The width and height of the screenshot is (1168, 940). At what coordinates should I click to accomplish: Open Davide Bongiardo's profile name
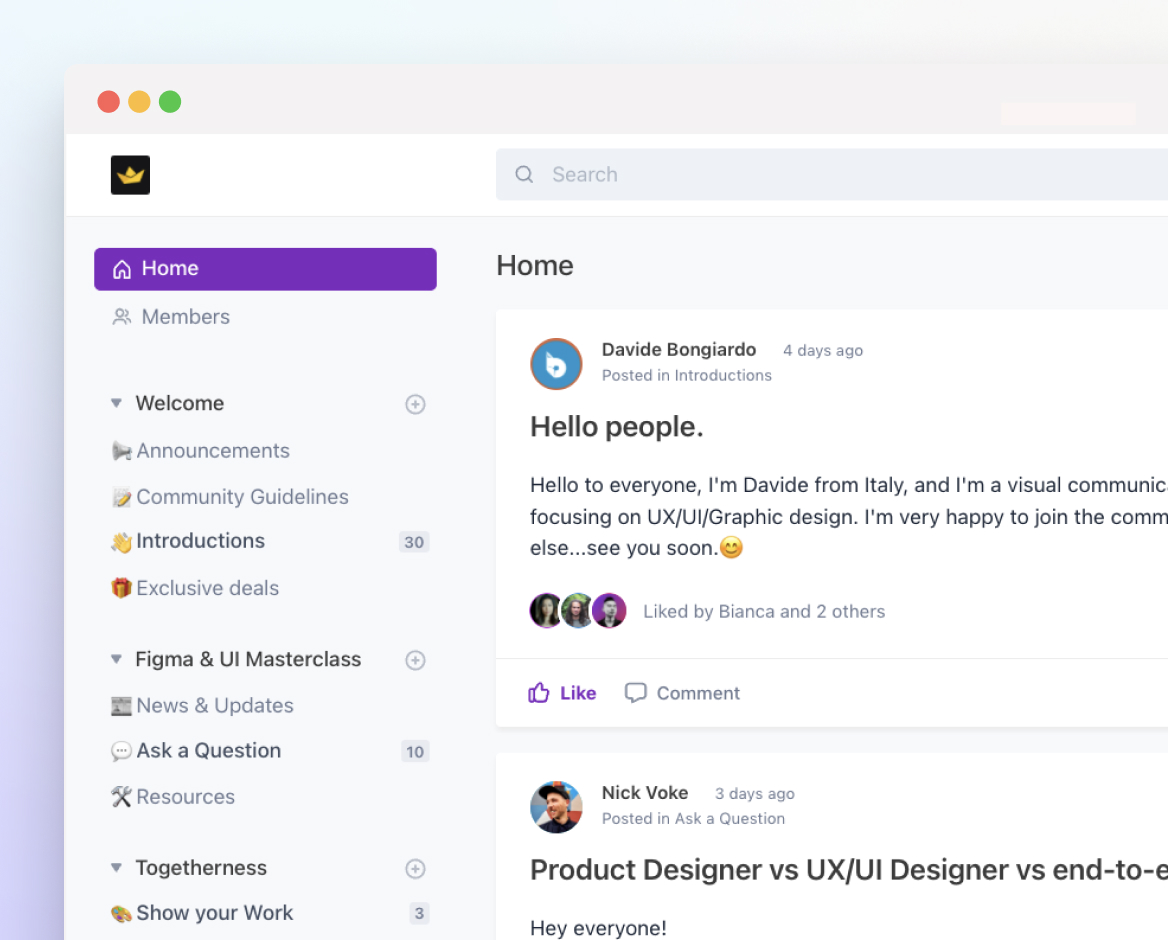click(x=679, y=349)
